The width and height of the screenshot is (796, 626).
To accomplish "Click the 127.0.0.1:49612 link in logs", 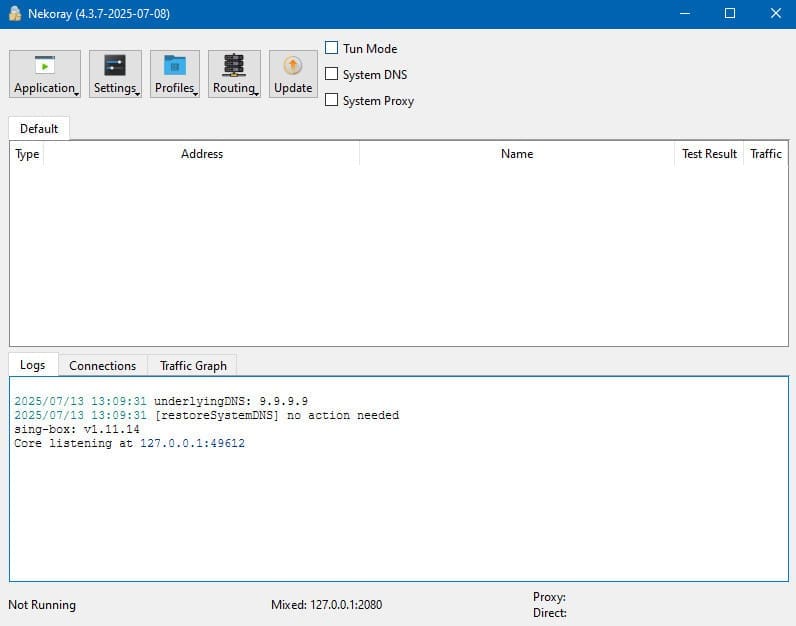I will (x=192, y=443).
